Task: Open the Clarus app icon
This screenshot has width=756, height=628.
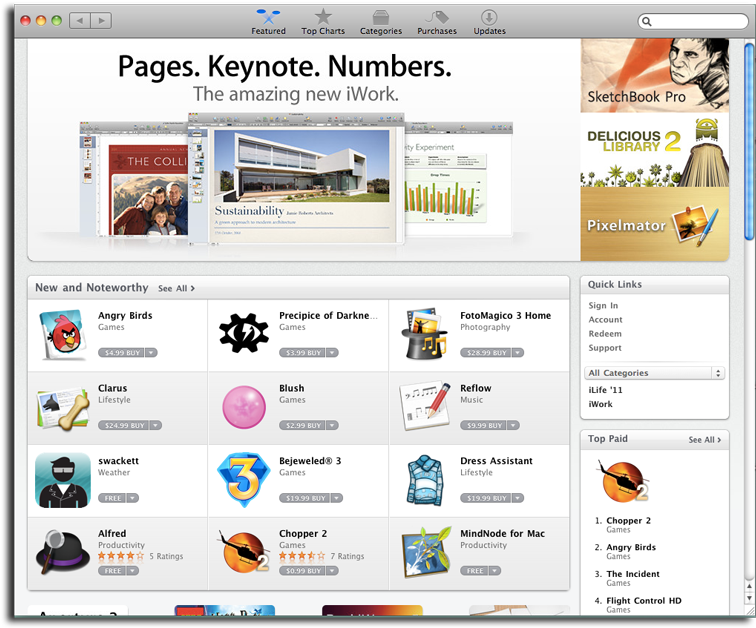Action: pyautogui.click(x=63, y=408)
